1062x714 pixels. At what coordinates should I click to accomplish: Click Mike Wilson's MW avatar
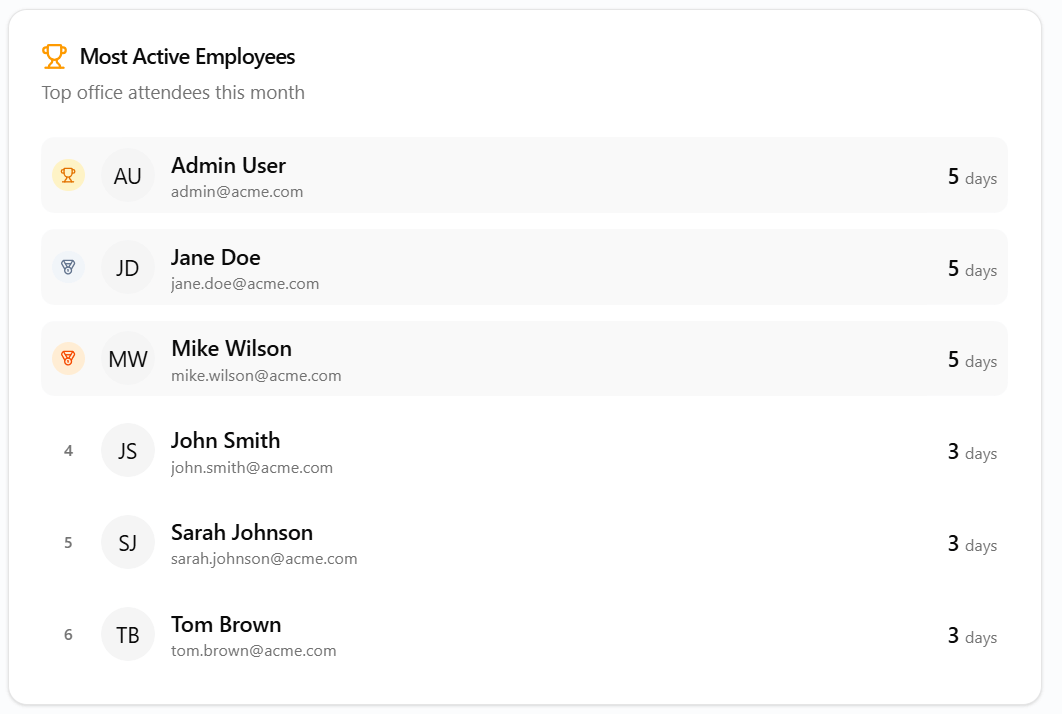coord(127,358)
